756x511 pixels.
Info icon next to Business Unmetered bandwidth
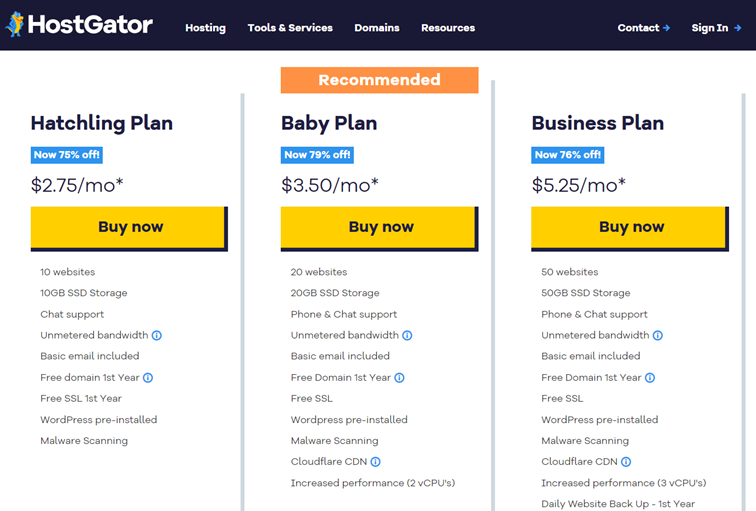(x=658, y=336)
